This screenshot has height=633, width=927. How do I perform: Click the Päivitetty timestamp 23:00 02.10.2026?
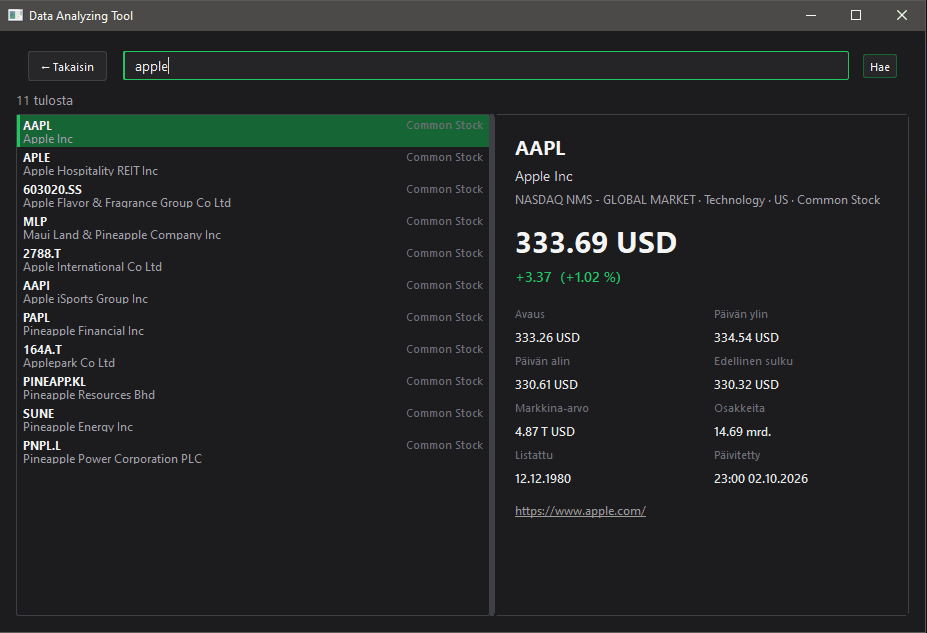(761, 479)
